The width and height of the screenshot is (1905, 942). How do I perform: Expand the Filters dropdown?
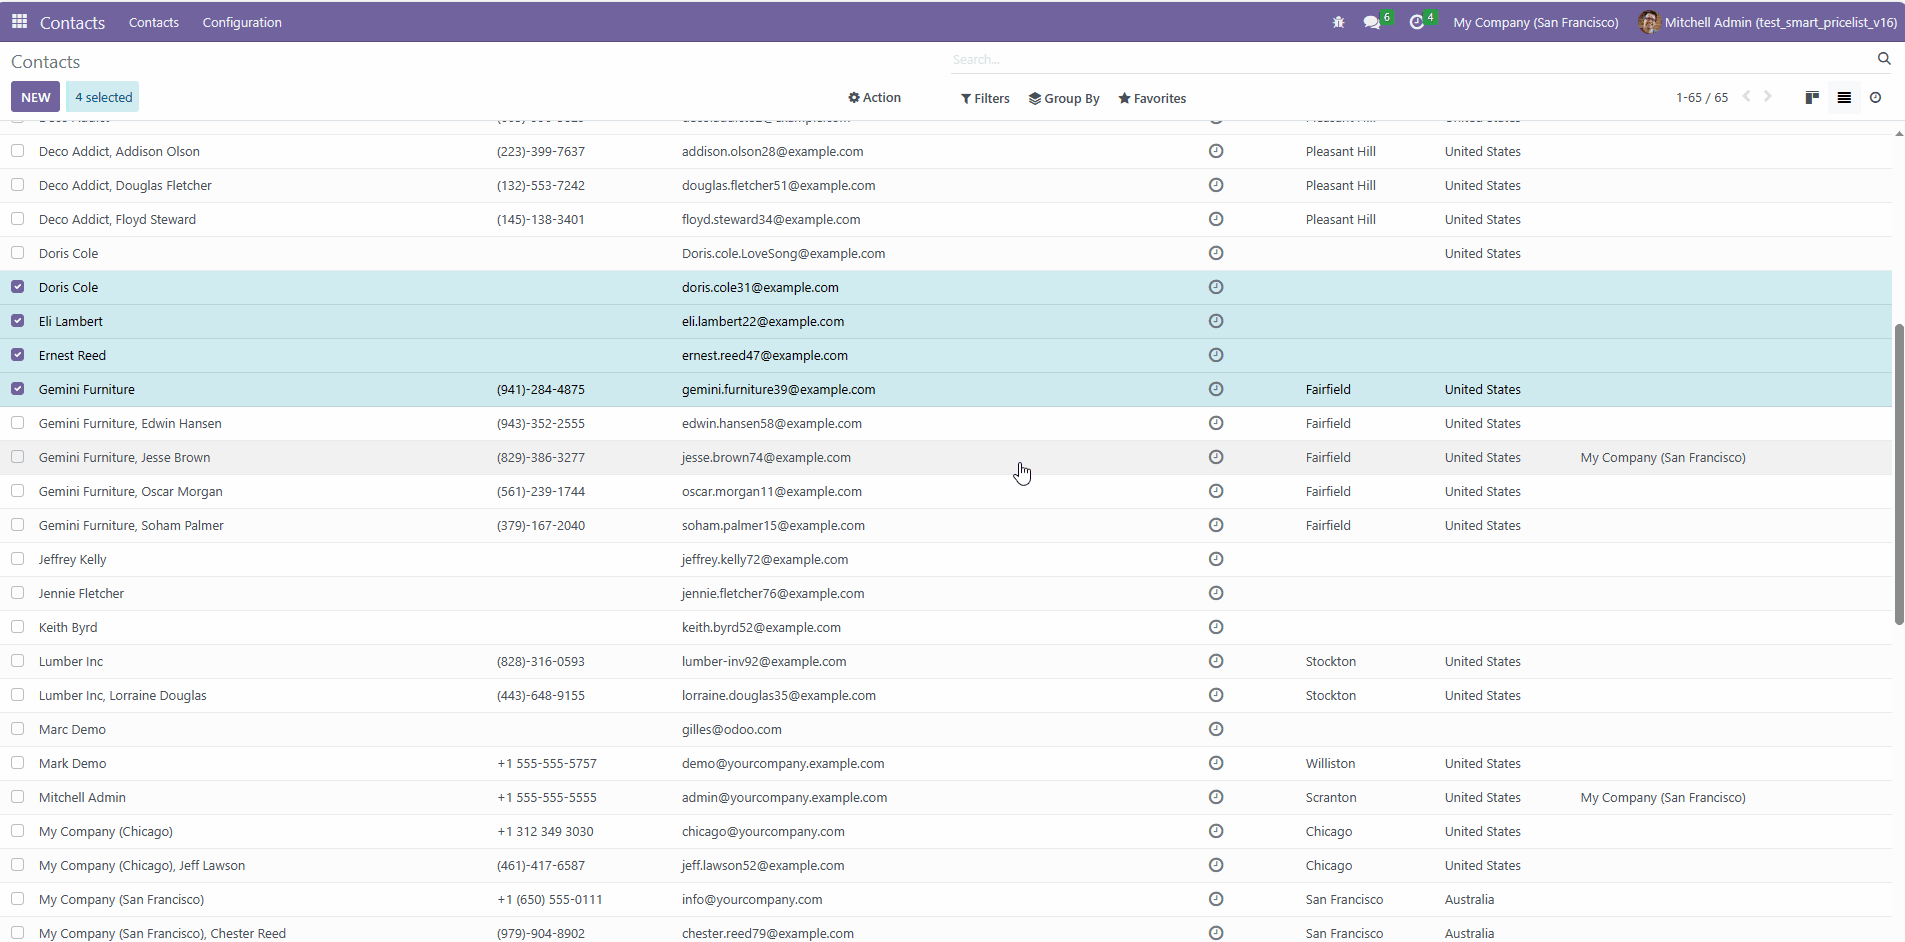985,98
